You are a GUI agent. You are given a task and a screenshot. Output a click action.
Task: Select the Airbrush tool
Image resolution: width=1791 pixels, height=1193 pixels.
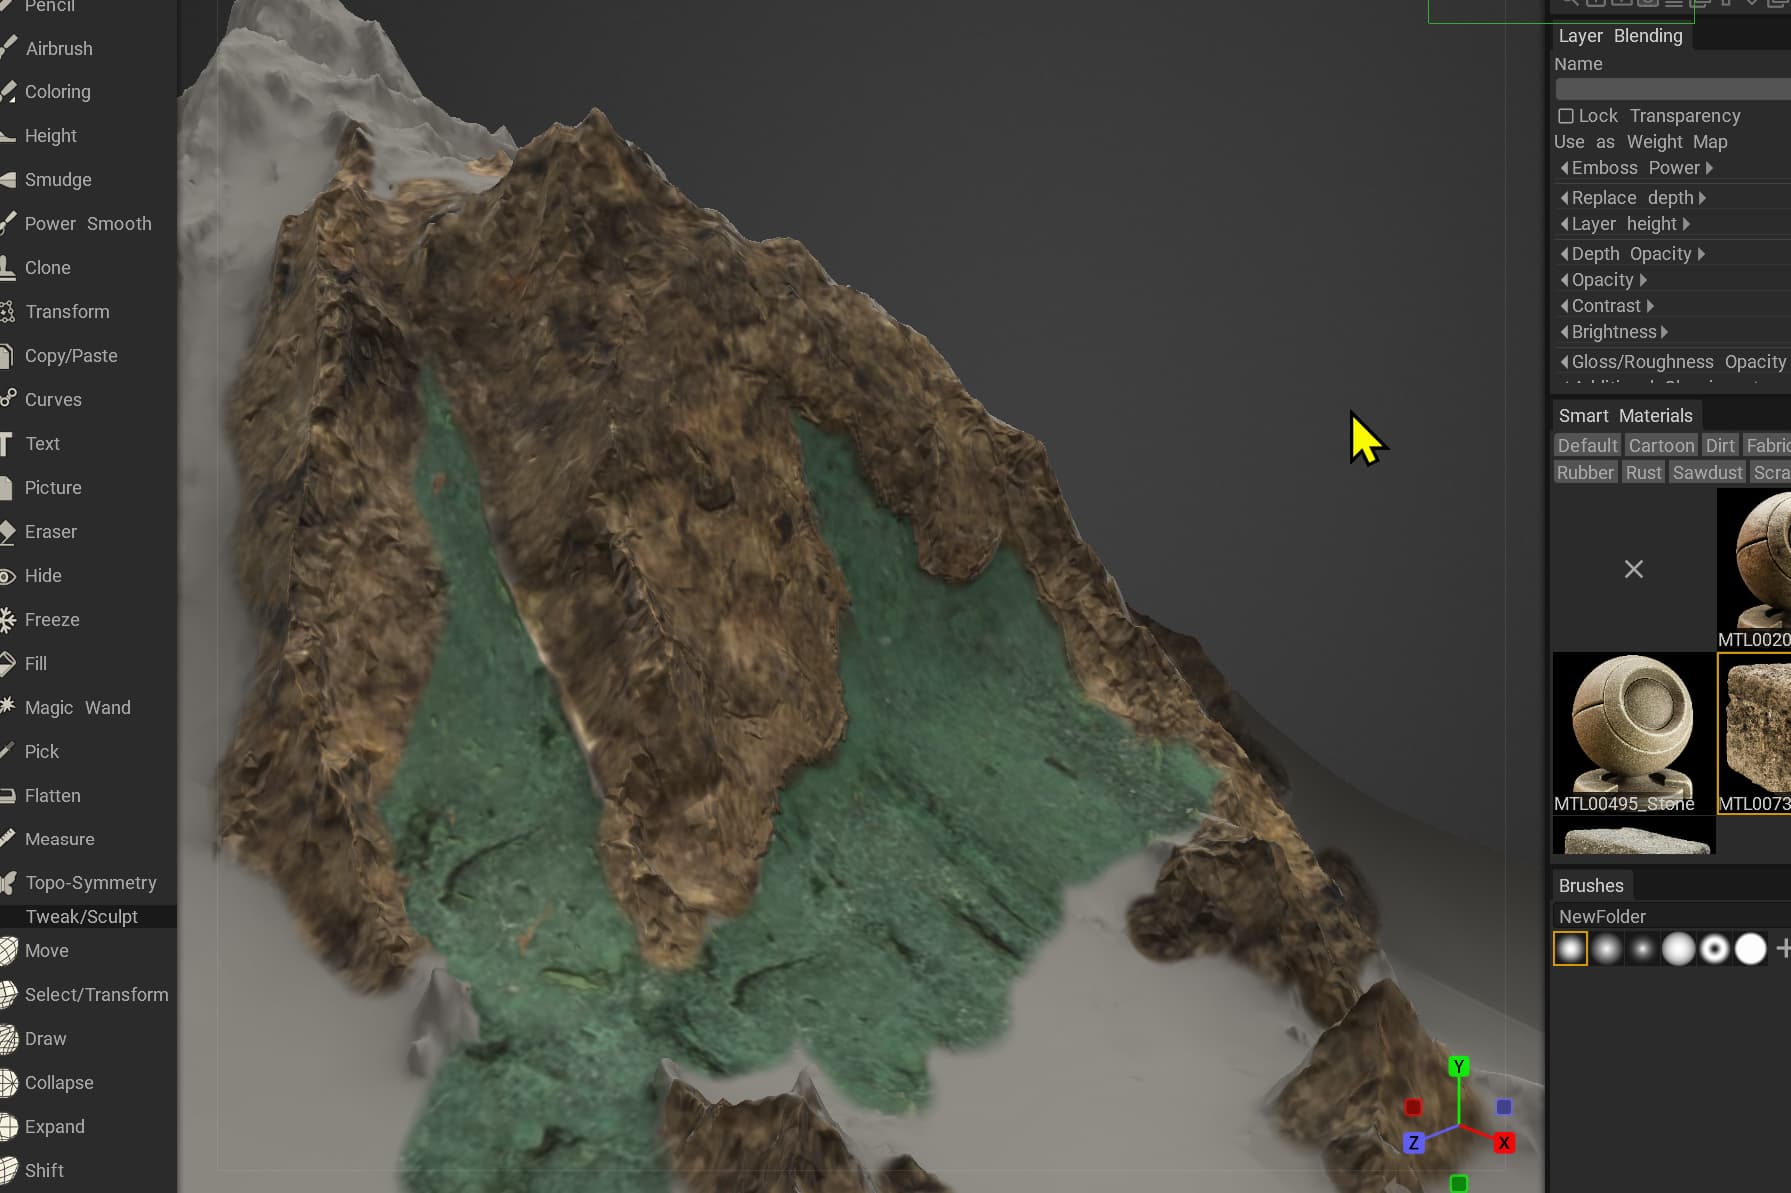click(59, 48)
